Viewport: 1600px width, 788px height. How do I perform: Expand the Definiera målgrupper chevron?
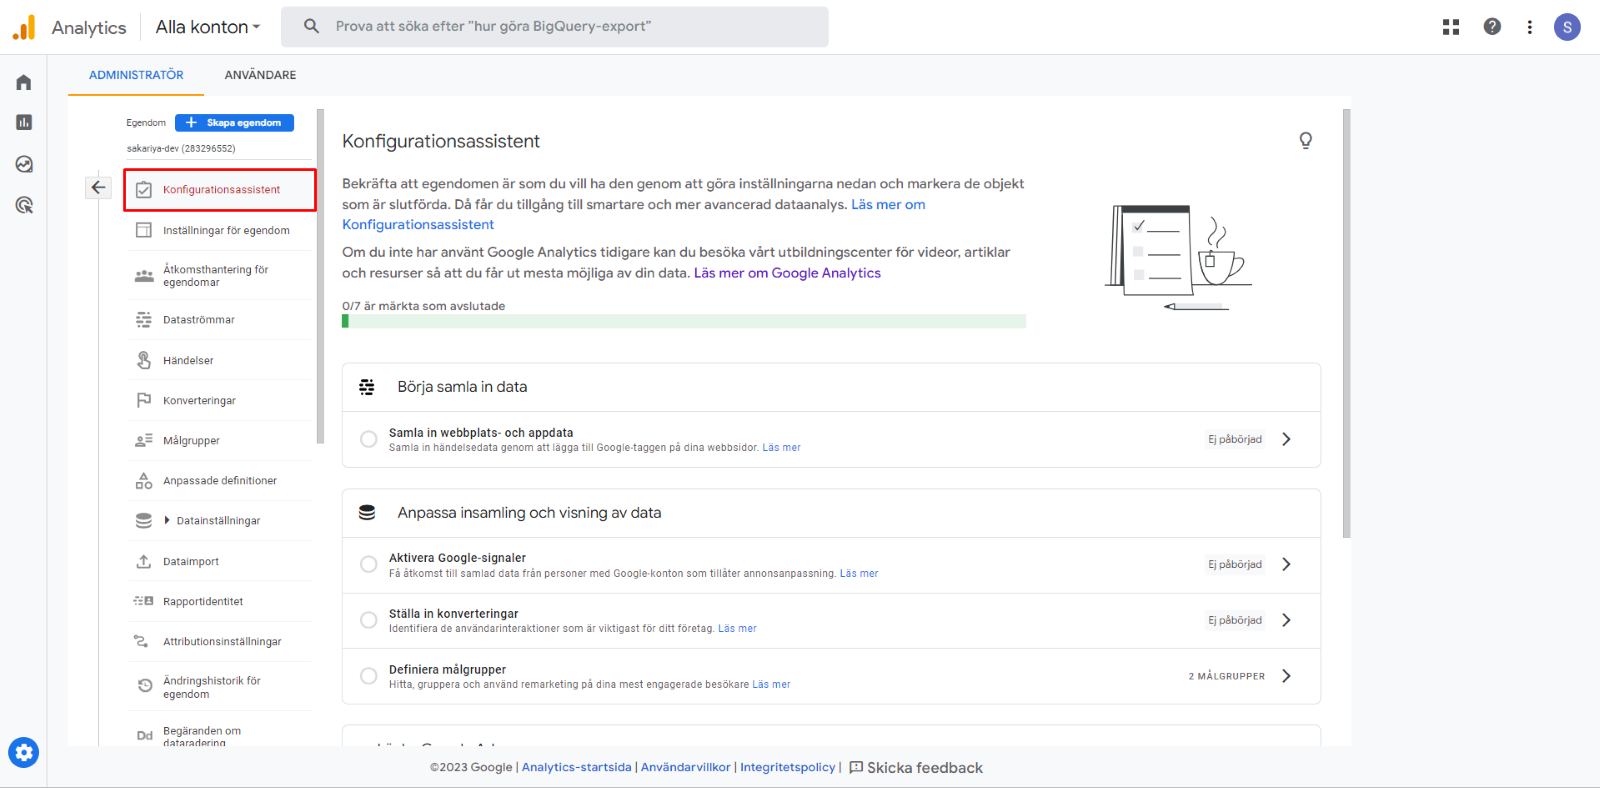point(1286,676)
